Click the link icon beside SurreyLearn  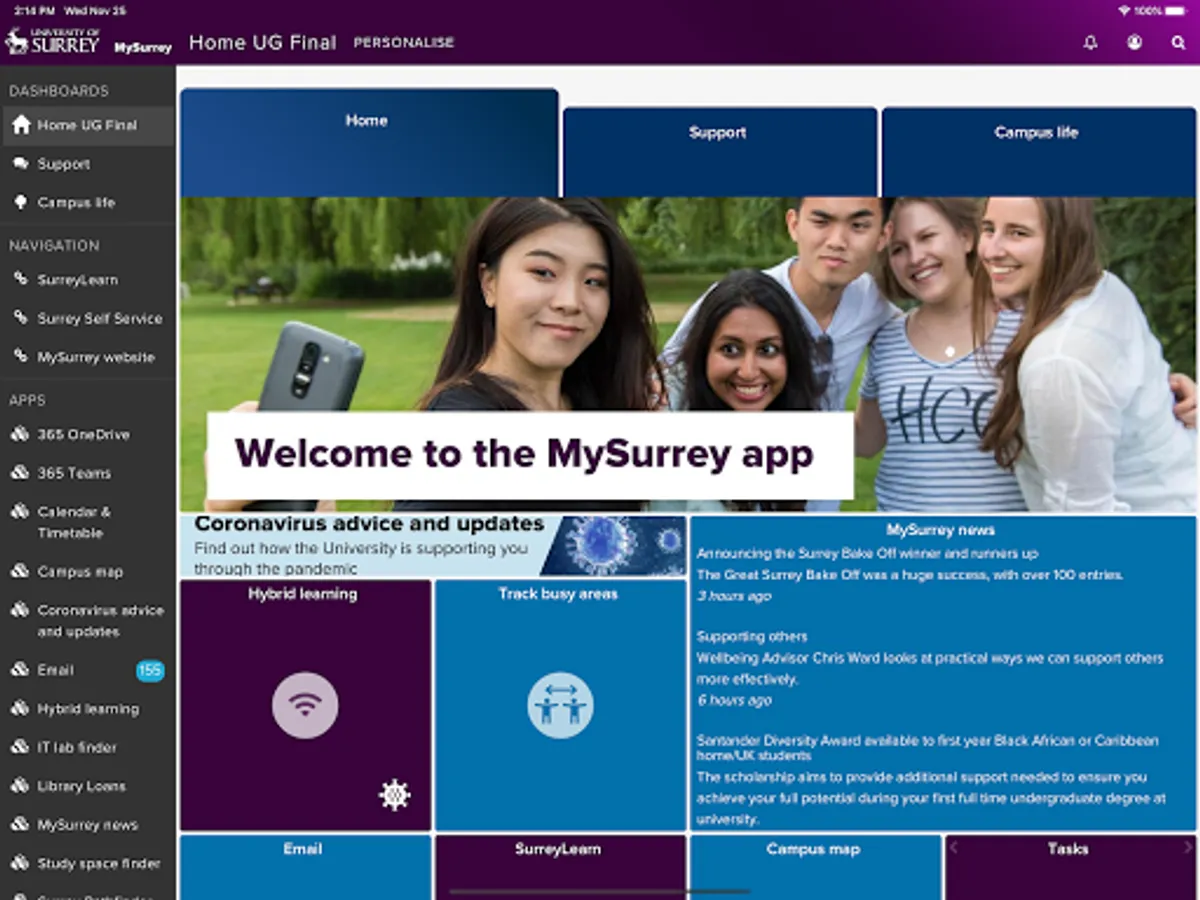[x=21, y=280]
